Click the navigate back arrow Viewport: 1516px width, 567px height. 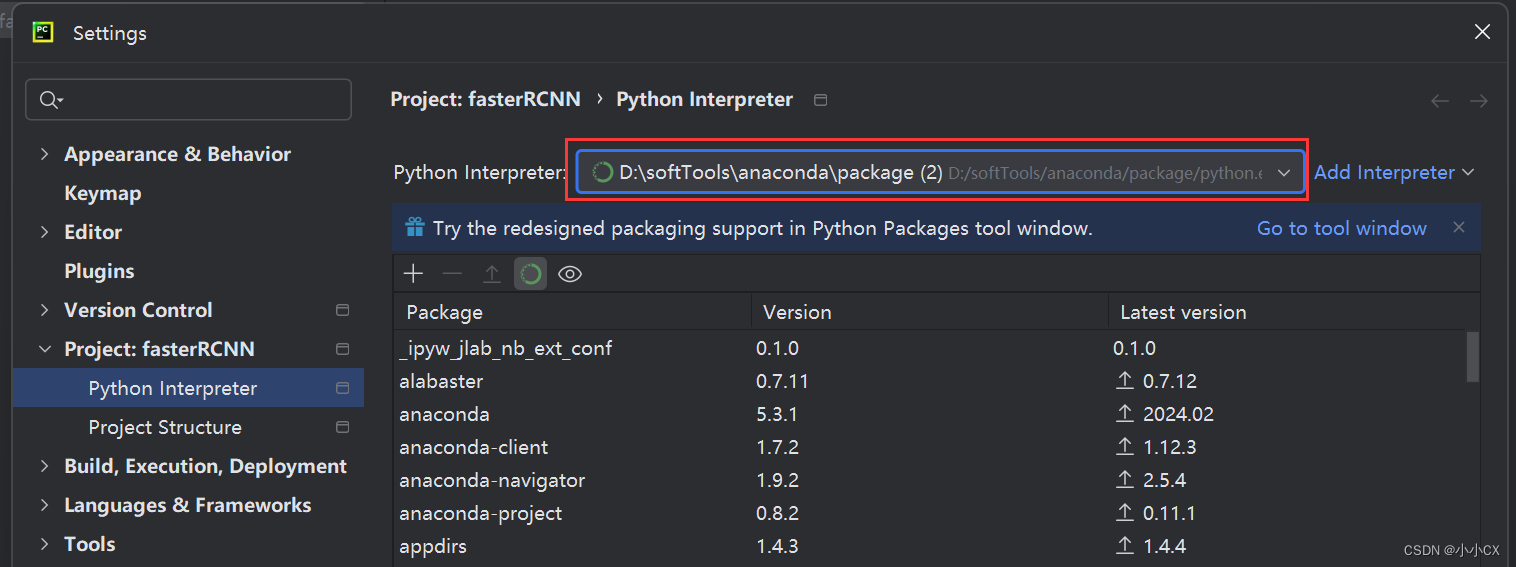[1440, 101]
